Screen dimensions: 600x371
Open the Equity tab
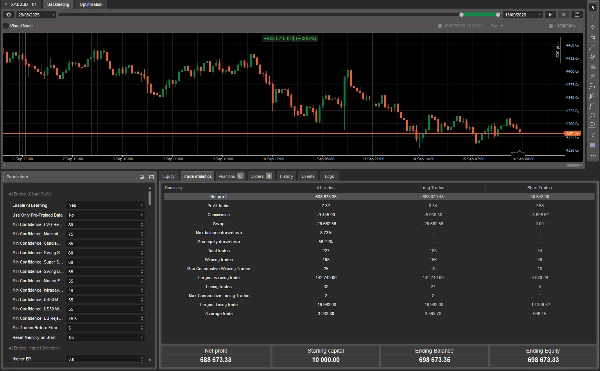pyautogui.click(x=169, y=176)
